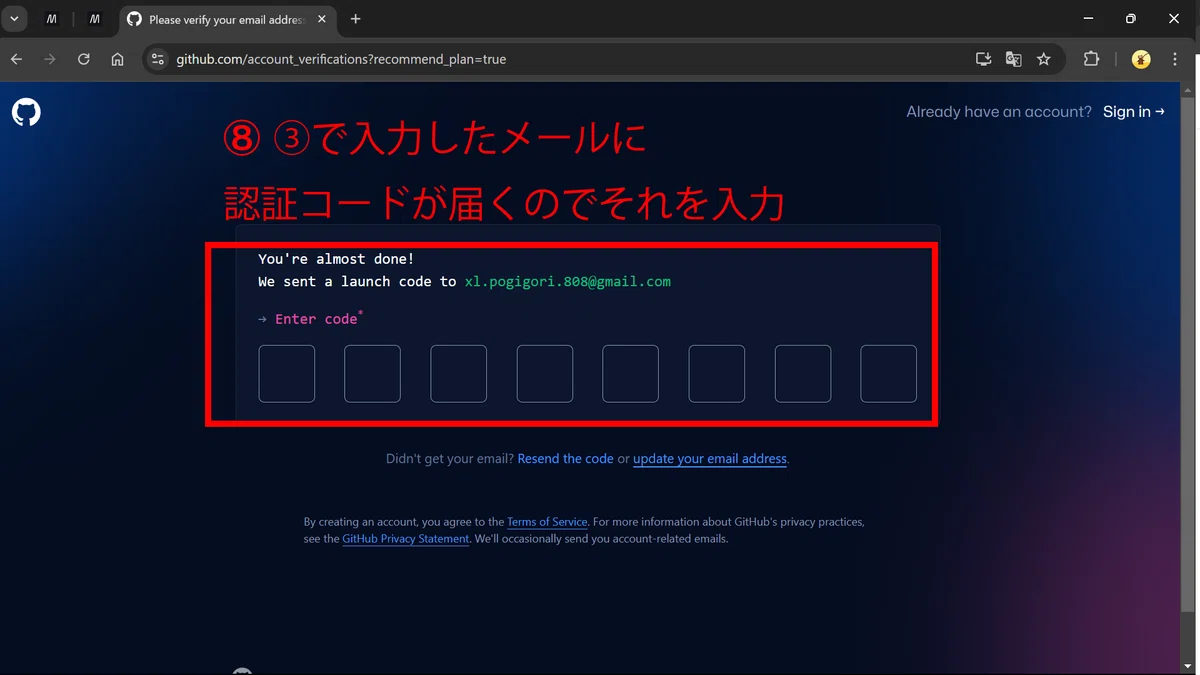Click the sixth code digit box
The height and width of the screenshot is (675, 1200).
pos(717,374)
